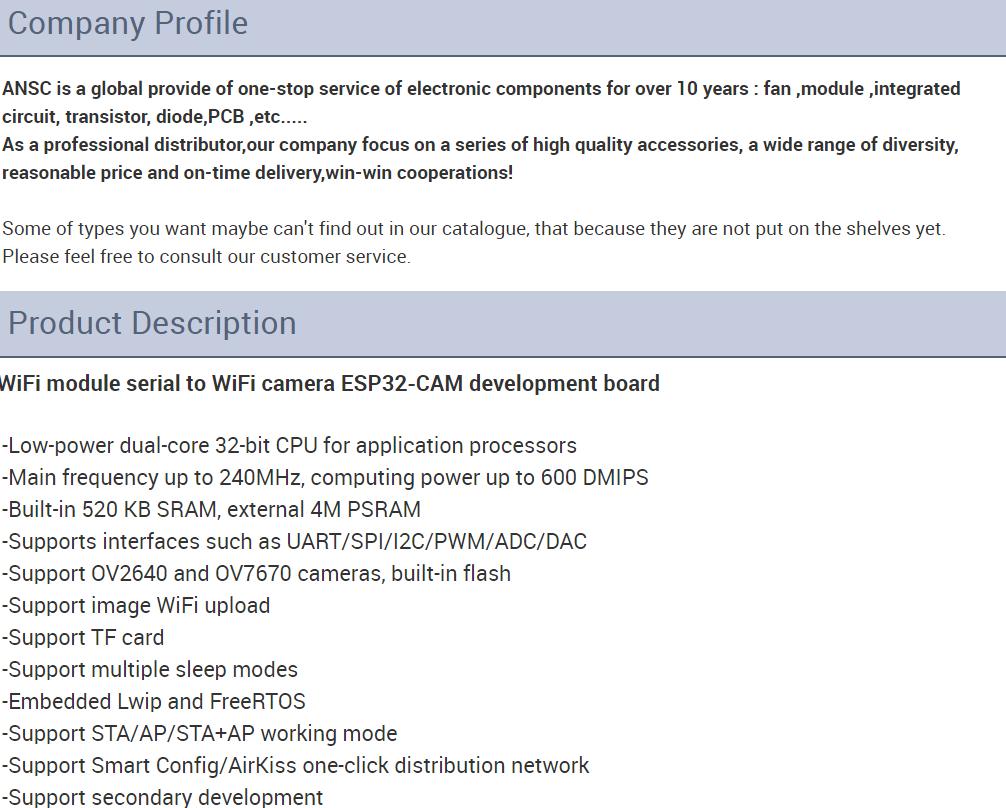Click the sentence starting "Some of types you want"
This screenshot has height=808, width=1006.
point(474,229)
